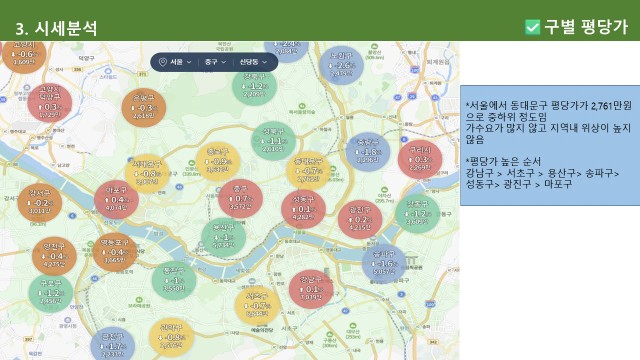The width and height of the screenshot is (640, 360).
Task: Open the 신당동 neighborhood dropdown
Action: [253, 62]
